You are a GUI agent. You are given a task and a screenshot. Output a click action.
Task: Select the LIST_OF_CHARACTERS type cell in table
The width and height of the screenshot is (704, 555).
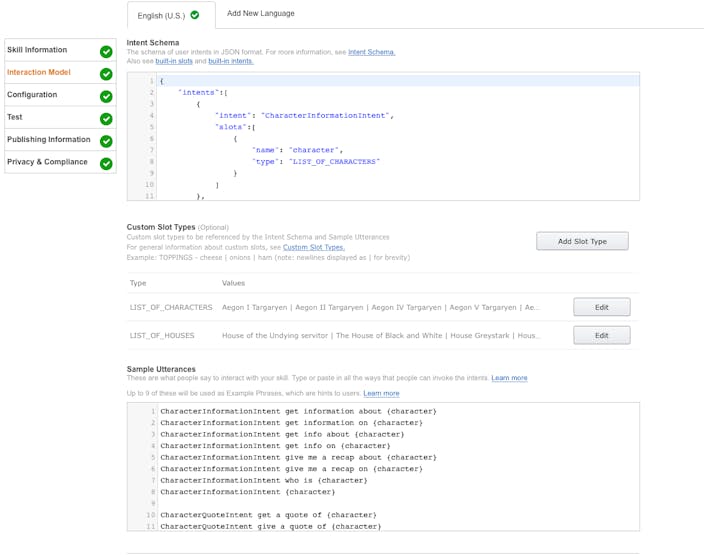click(171, 308)
